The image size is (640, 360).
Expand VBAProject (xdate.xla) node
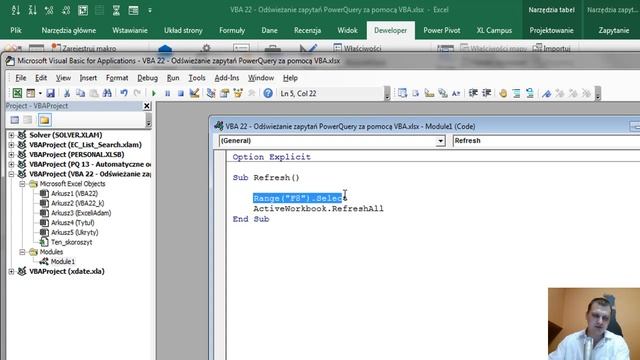11,271
